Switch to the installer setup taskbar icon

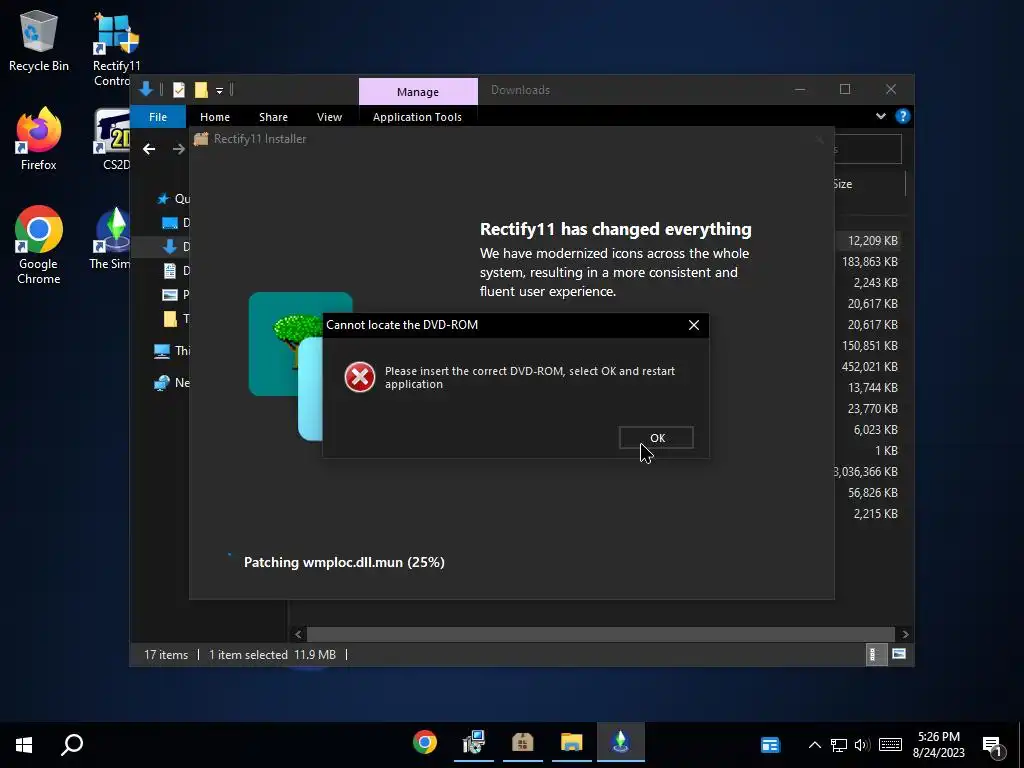473,743
